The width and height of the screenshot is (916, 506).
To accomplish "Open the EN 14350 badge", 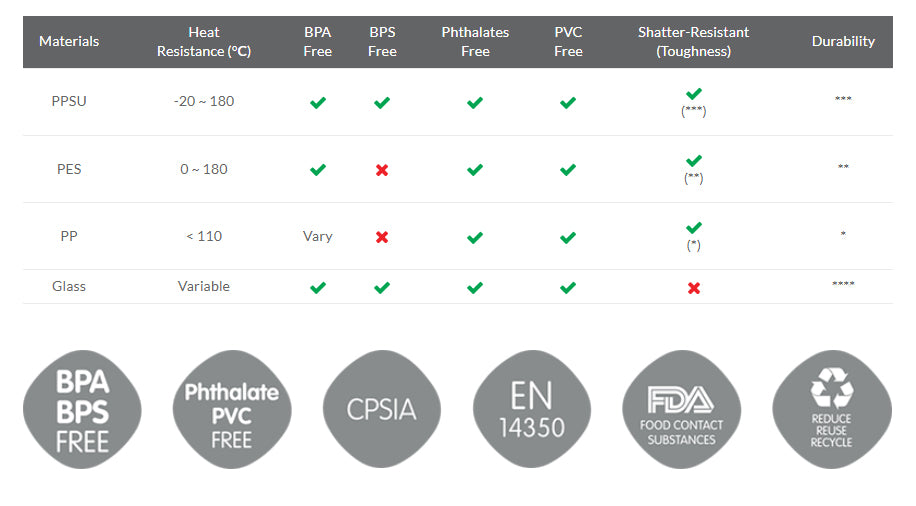I will [532, 410].
